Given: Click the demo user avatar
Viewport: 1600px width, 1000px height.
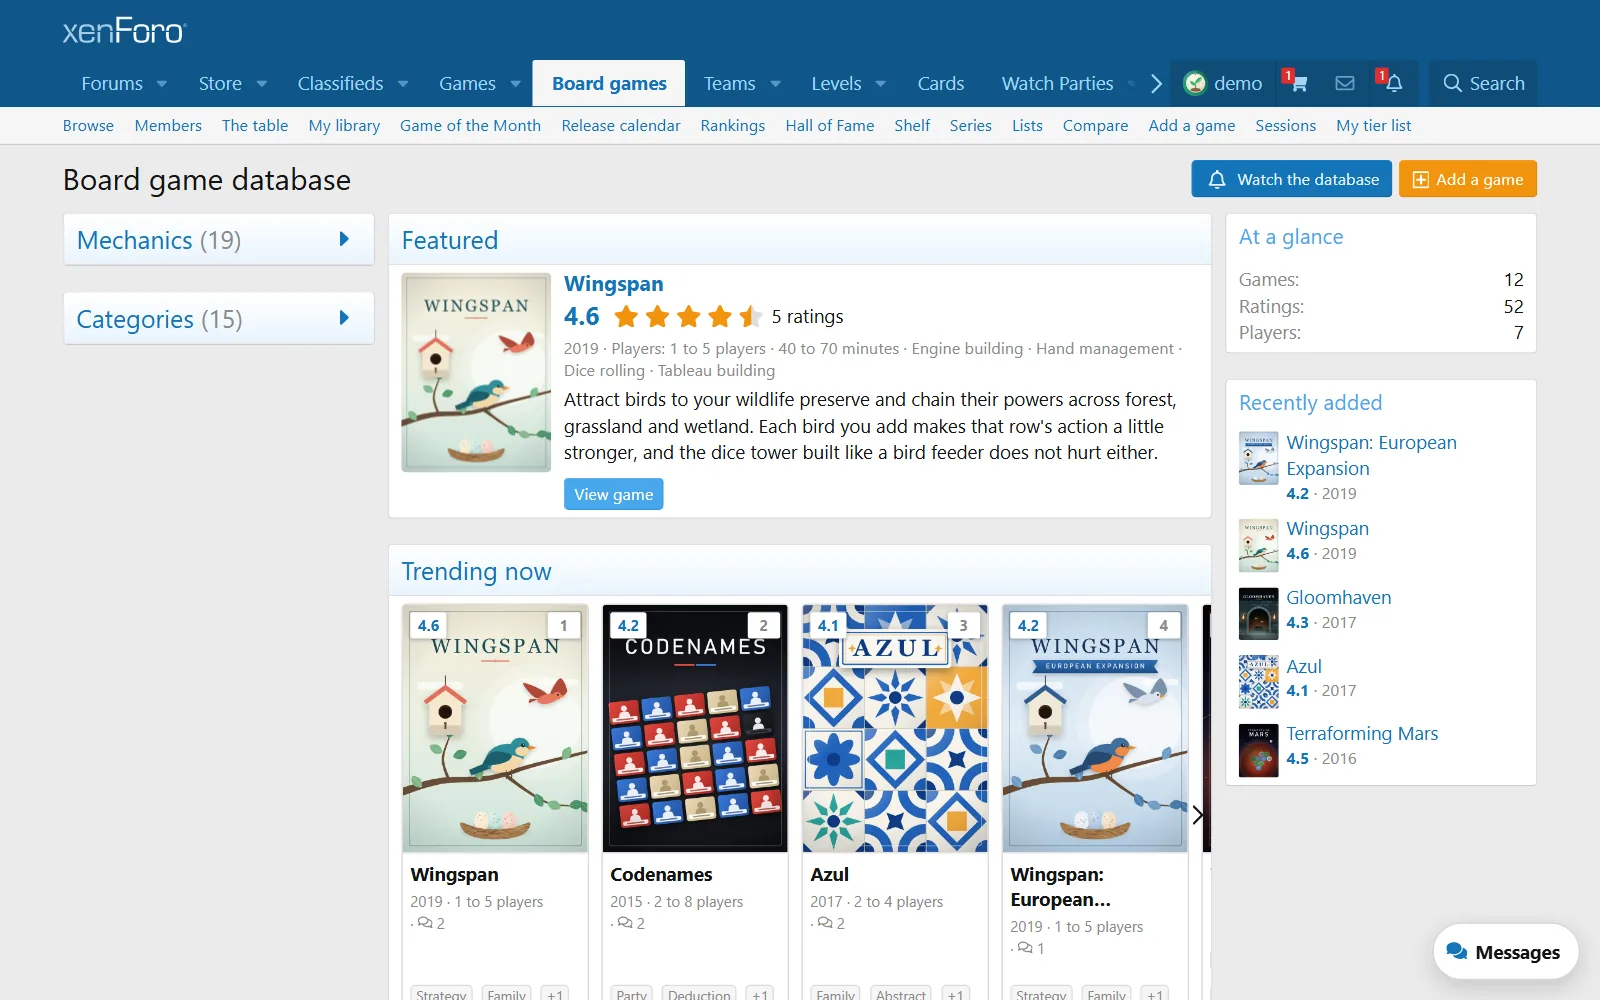Looking at the screenshot, I should pyautogui.click(x=1195, y=84).
